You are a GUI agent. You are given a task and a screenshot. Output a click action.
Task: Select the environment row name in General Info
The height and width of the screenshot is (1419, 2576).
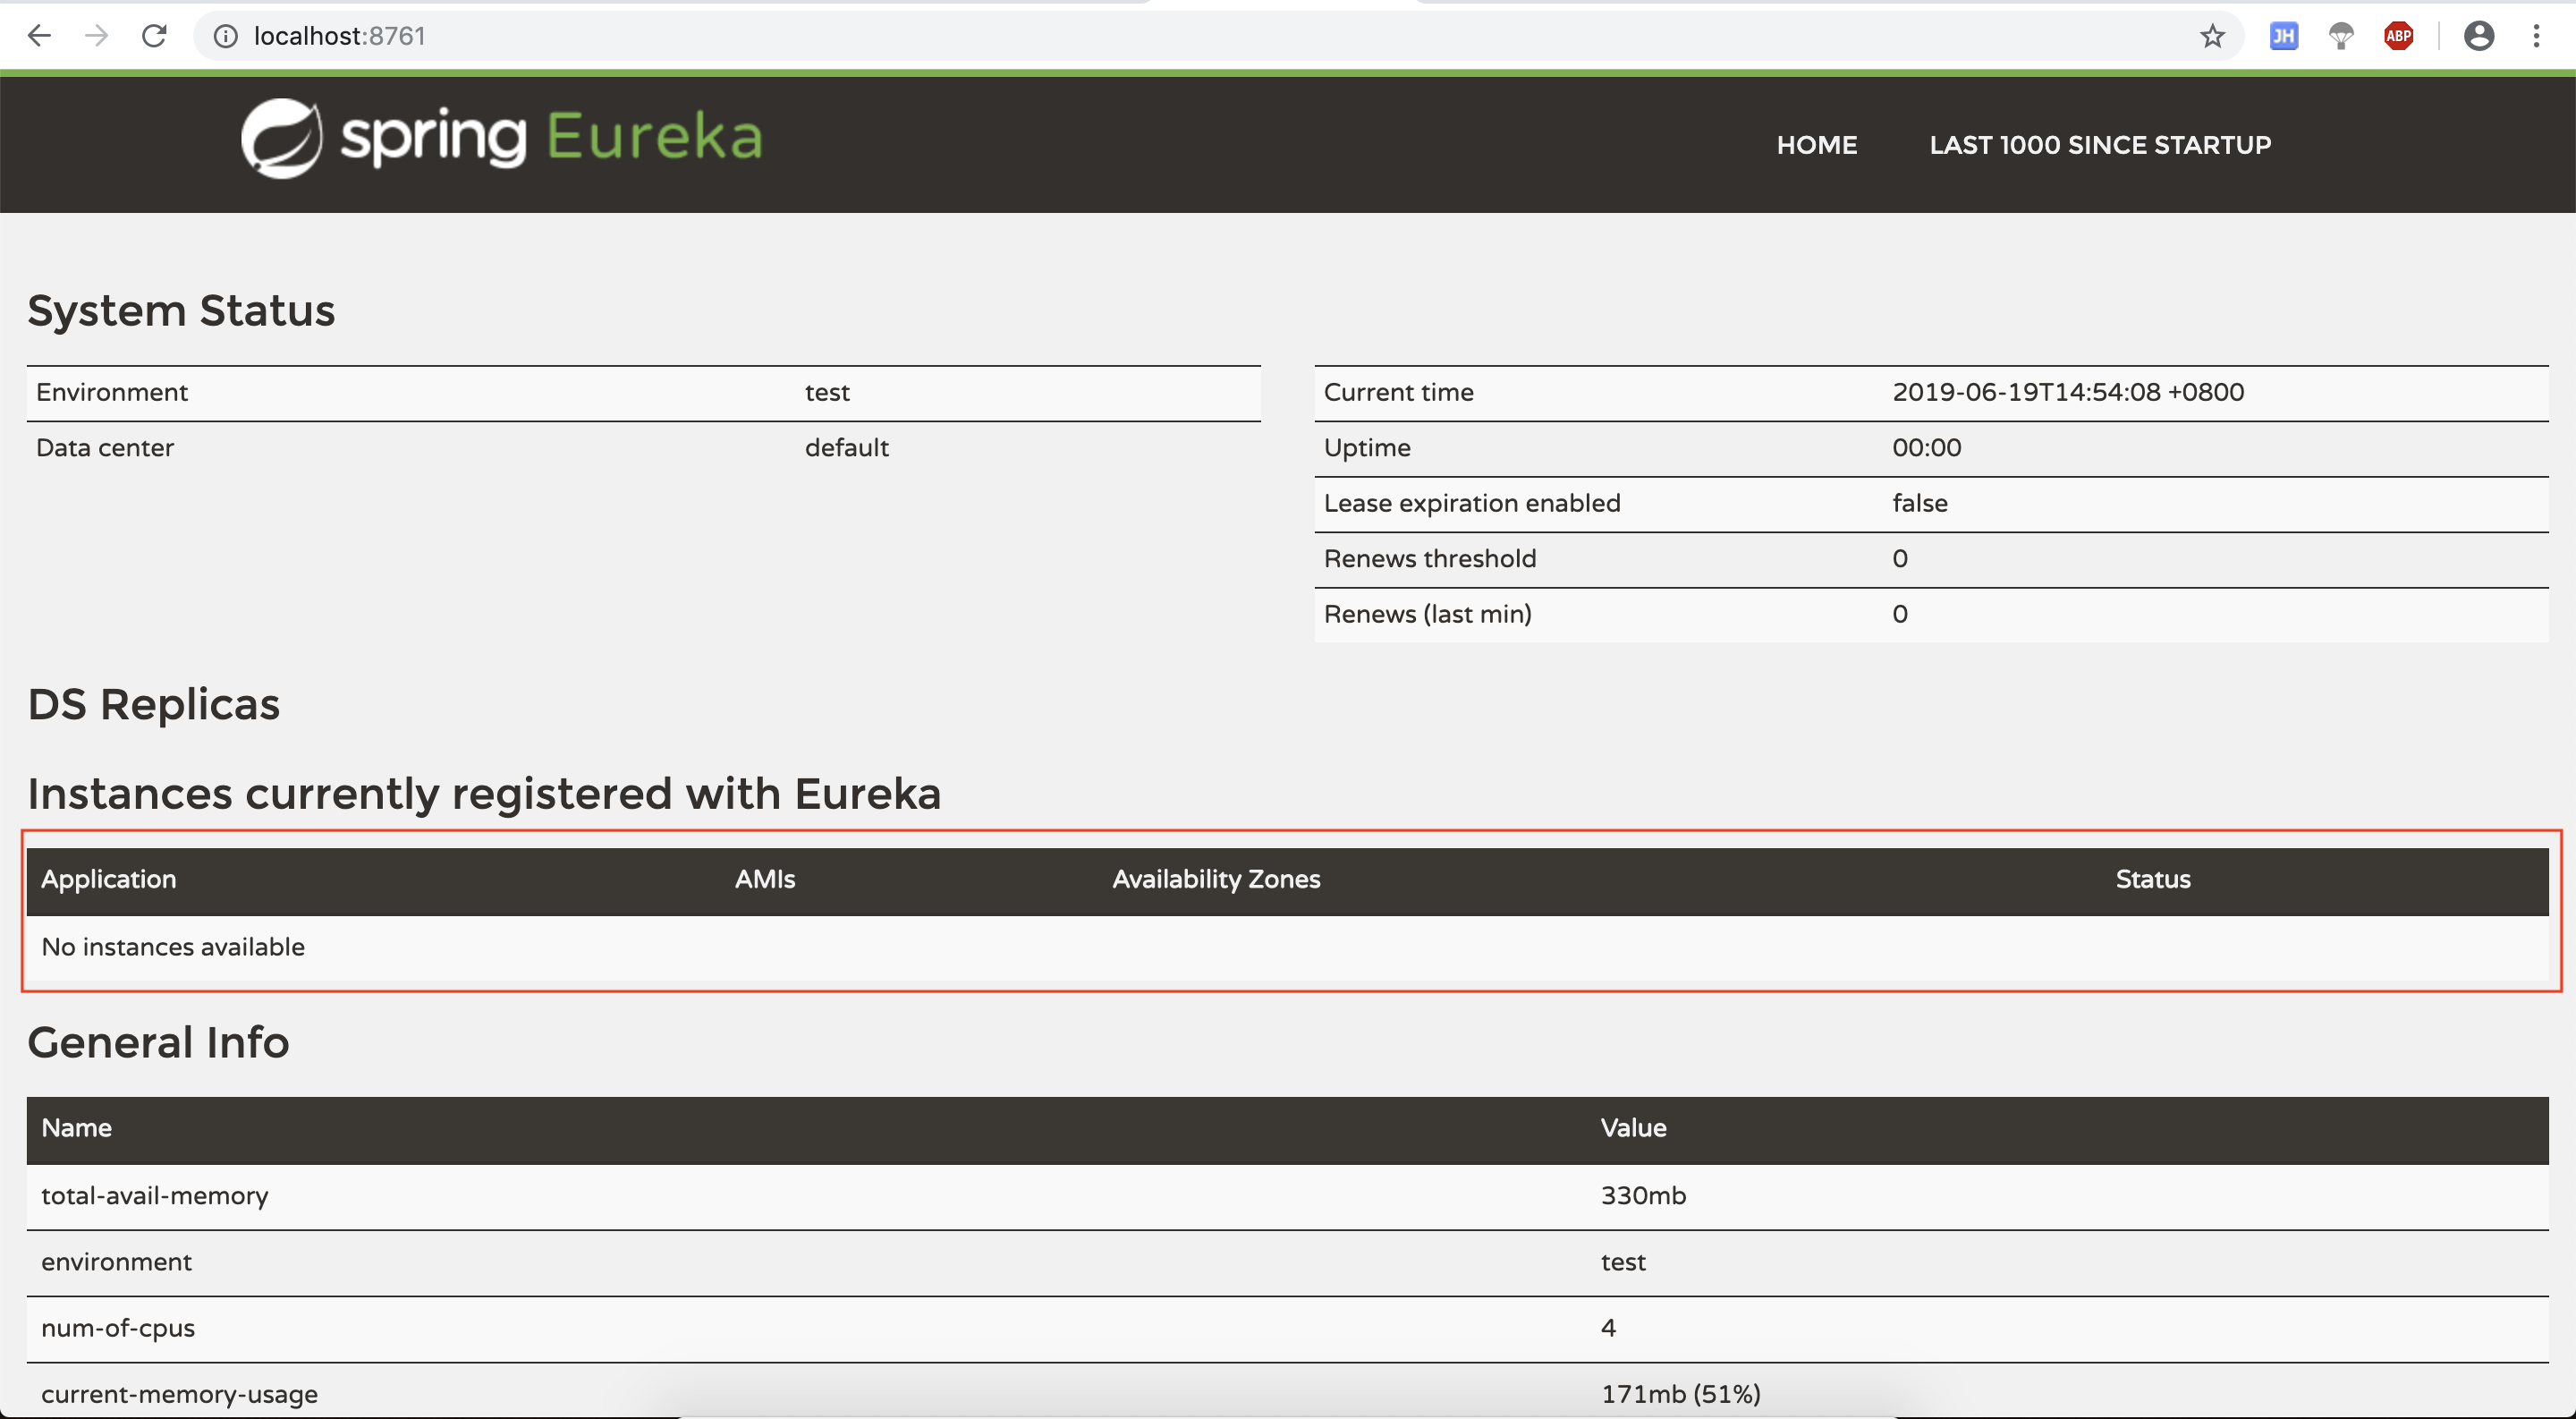[x=116, y=1263]
